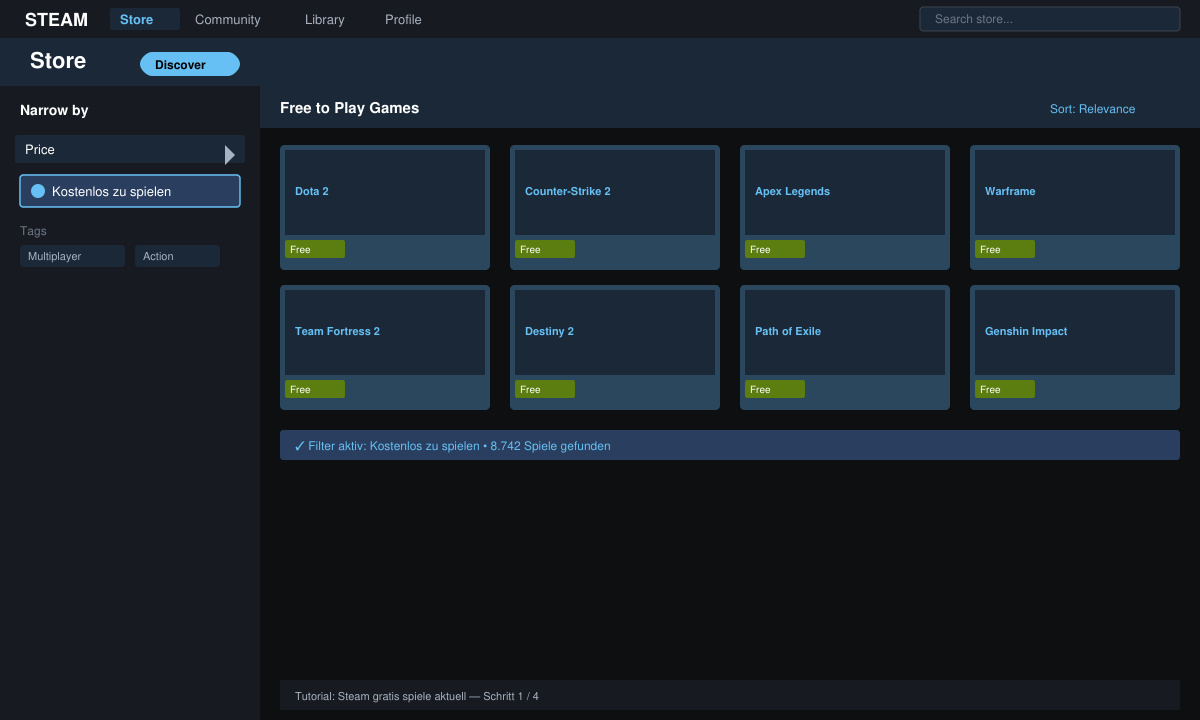Click the Discover button
The width and height of the screenshot is (1200, 720).
tap(190, 64)
